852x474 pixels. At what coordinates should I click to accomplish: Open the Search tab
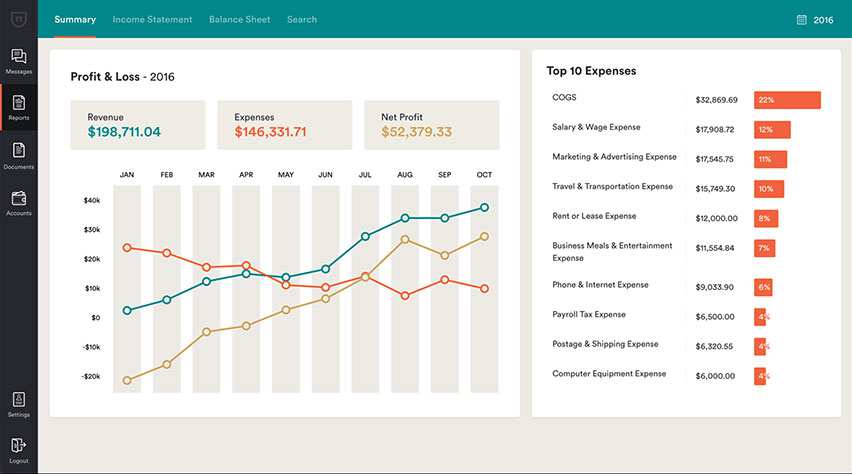tap(301, 19)
